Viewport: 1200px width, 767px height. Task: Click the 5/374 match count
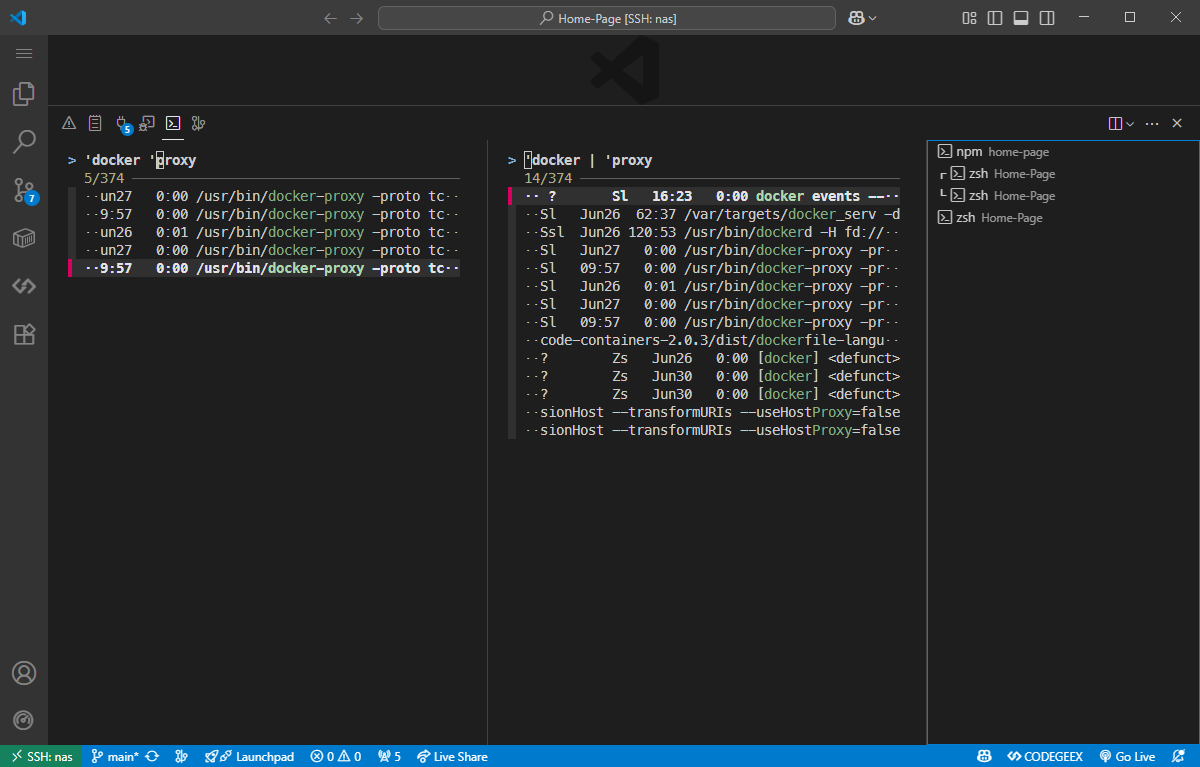pyautogui.click(x=104, y=178)
